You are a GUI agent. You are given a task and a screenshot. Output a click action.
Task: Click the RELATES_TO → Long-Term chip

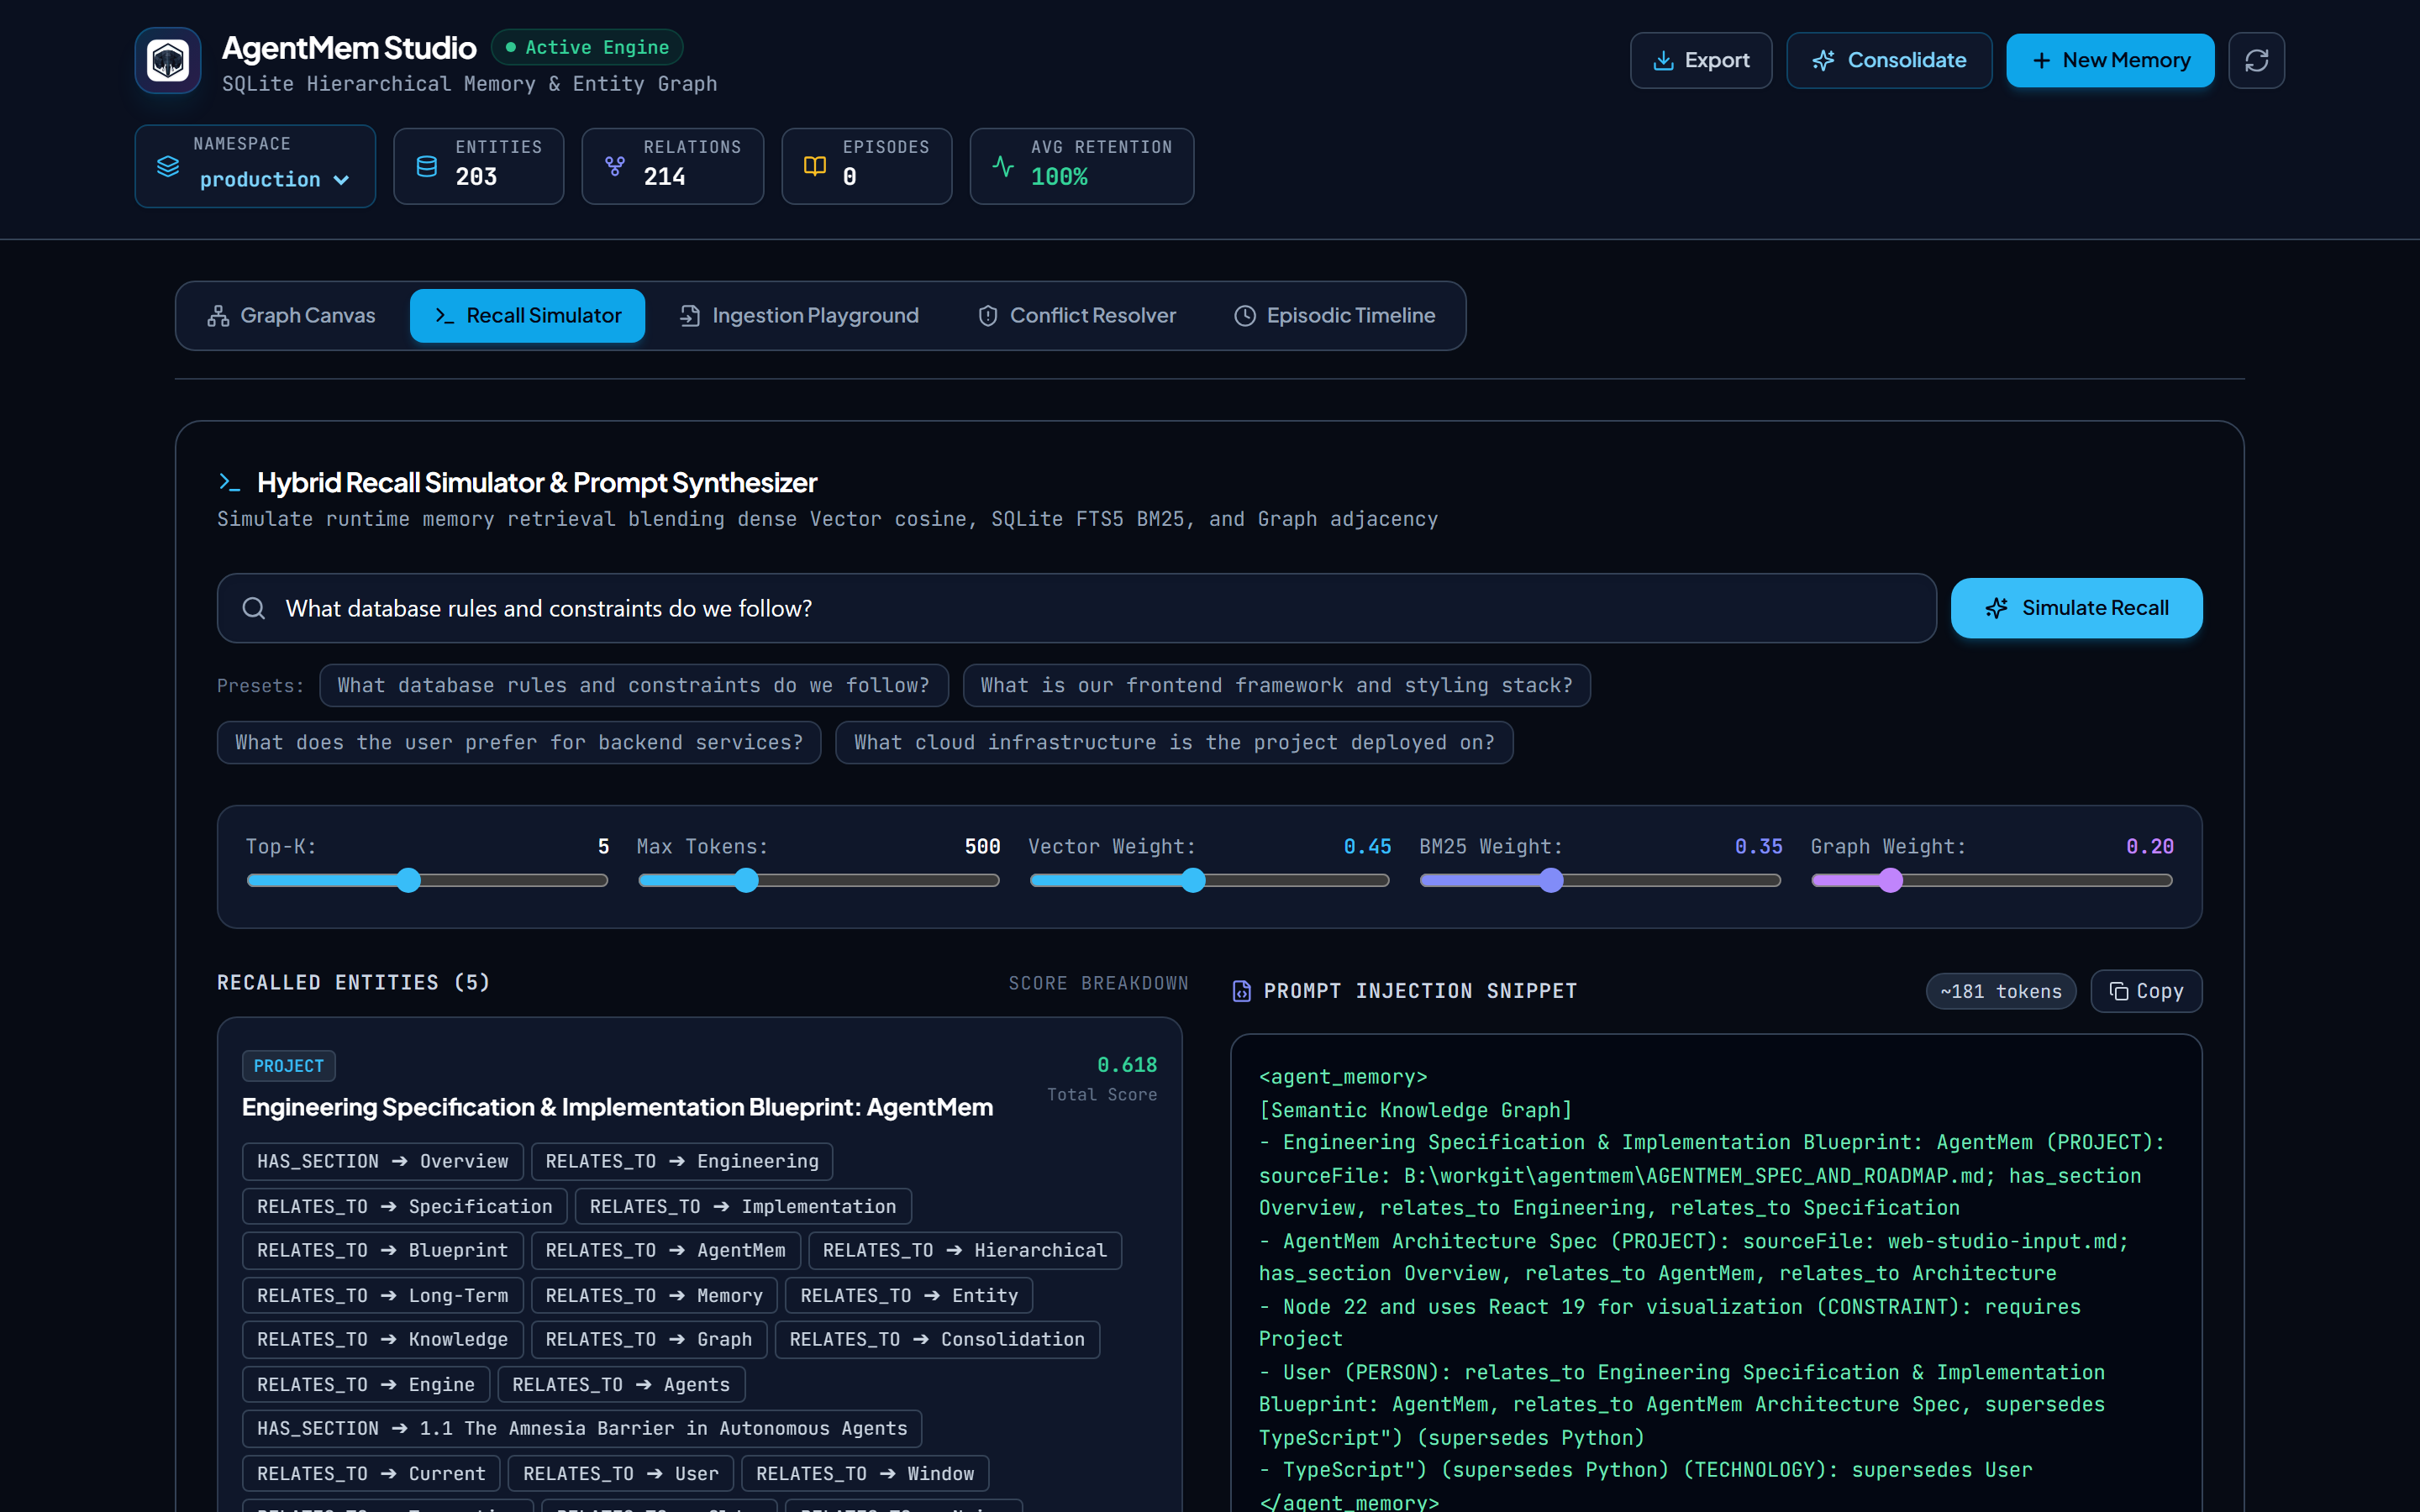[x=382, y=1295]
